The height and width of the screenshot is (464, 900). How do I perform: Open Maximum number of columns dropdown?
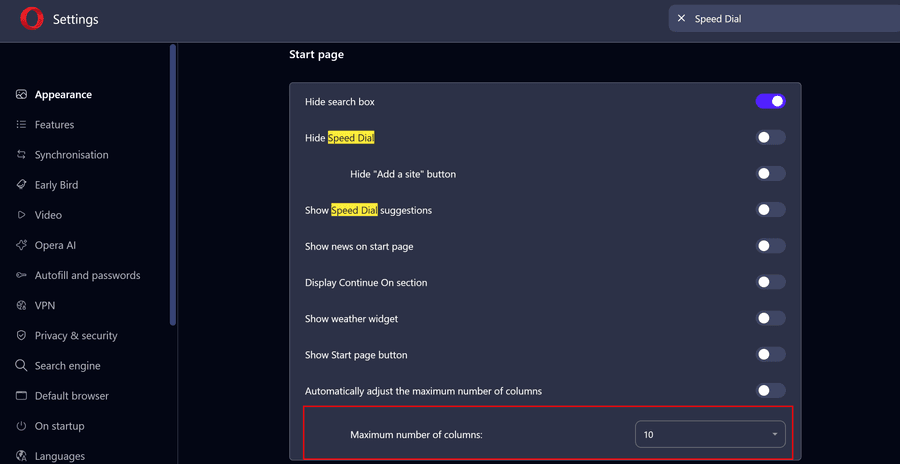(x=710, y=434)
